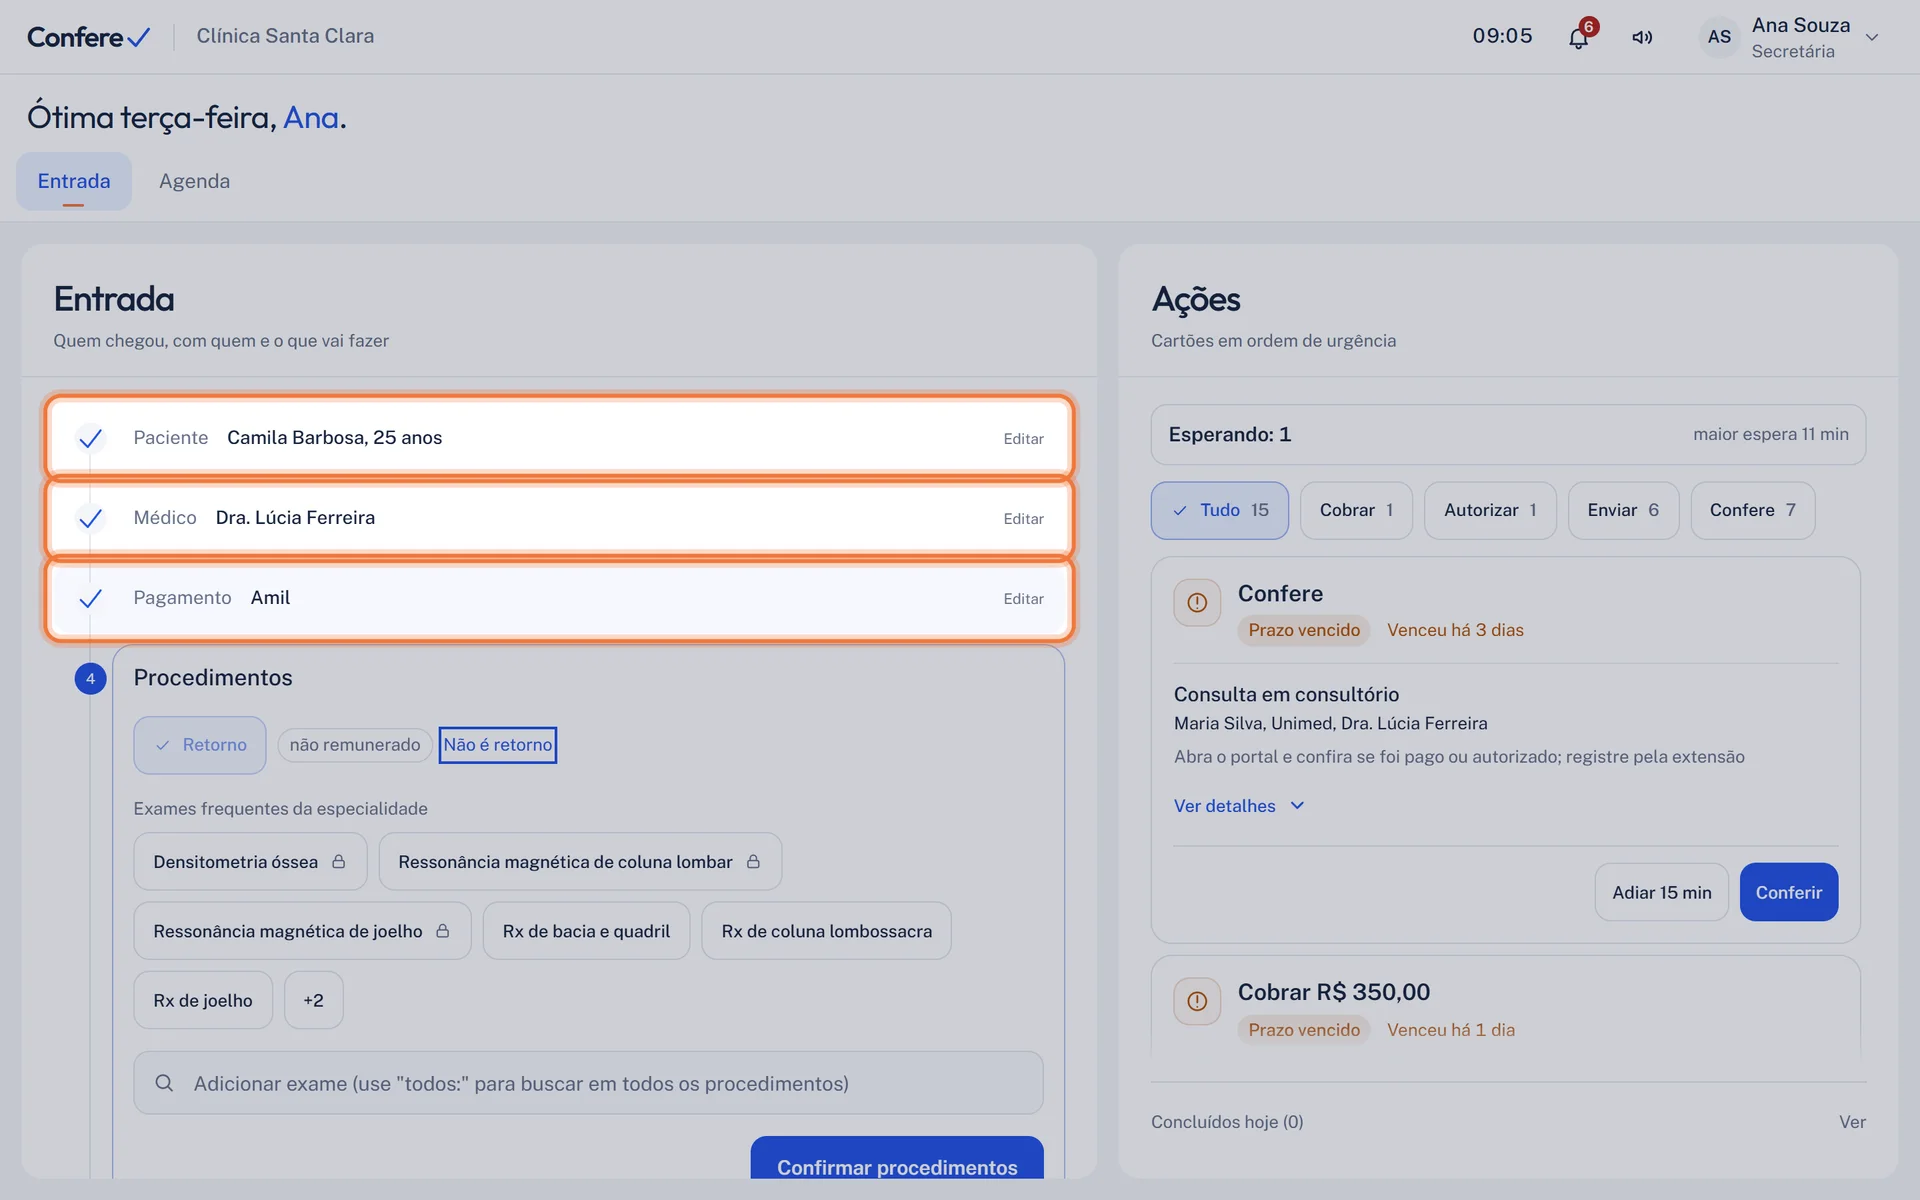The image size is (1920, 1200).
Task: Expand Ver detalhes in Confere card
Action: pyautogui.click(x=1239, y=806)
